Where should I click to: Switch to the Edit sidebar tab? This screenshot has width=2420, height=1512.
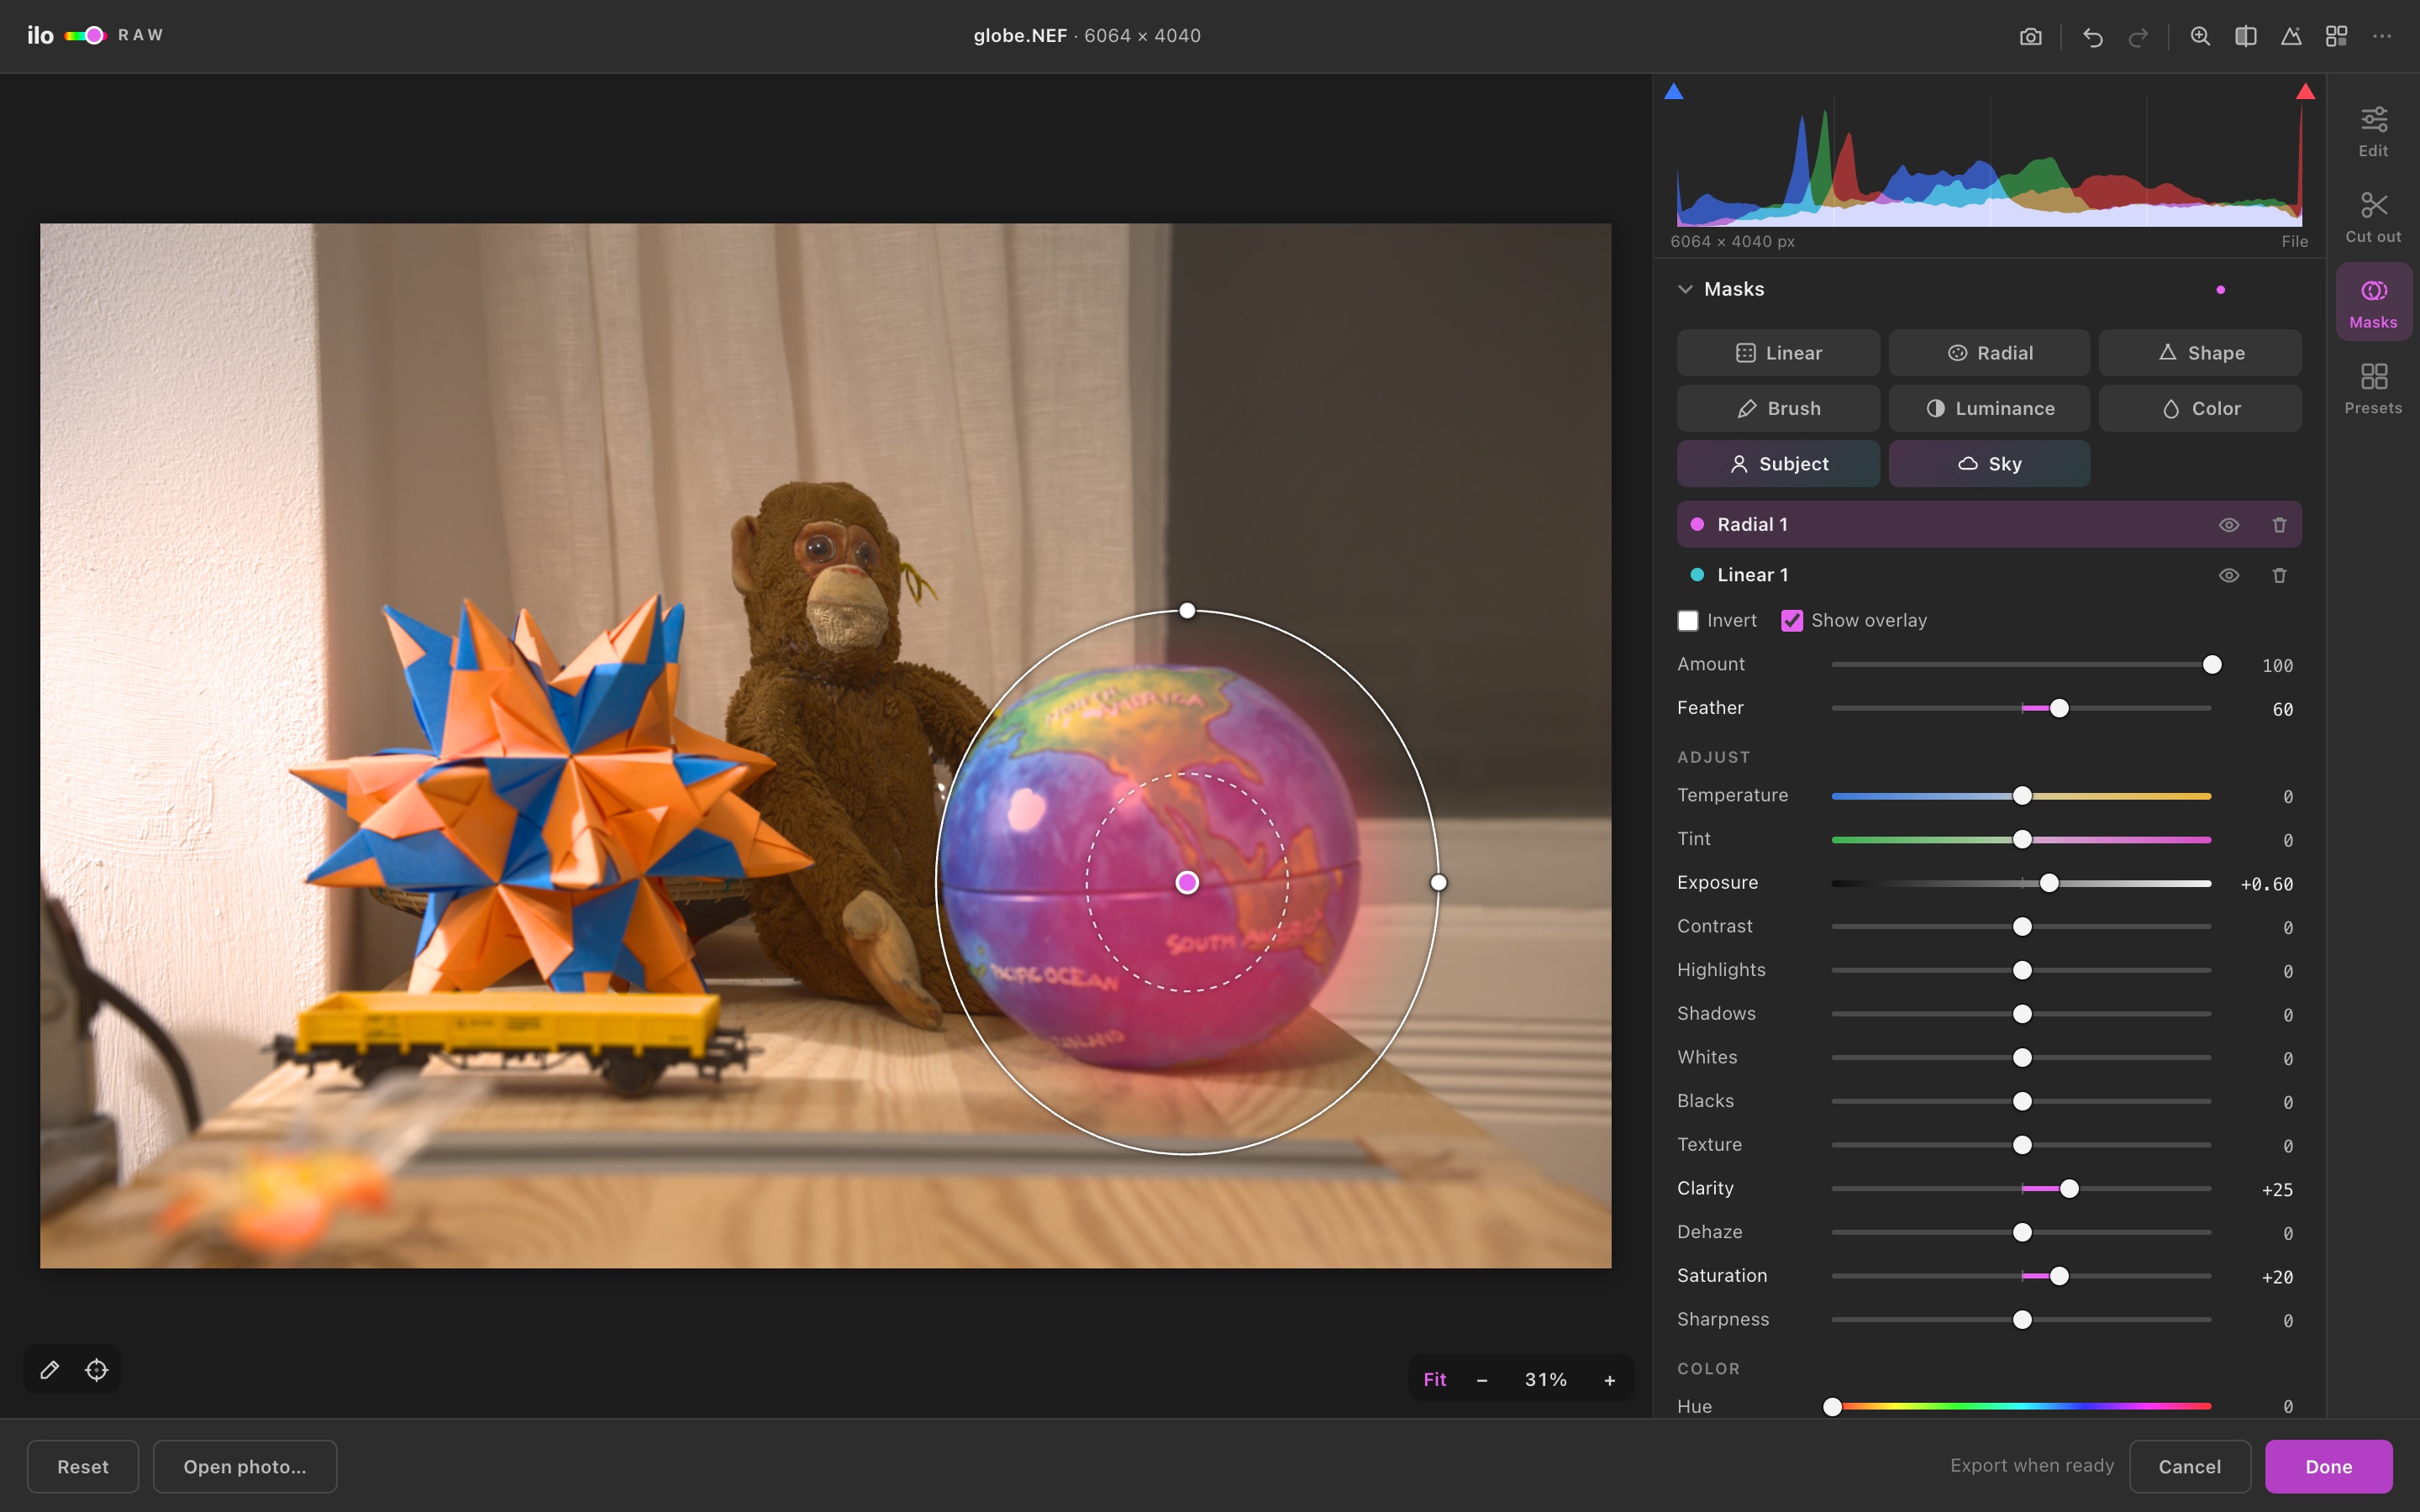pyautogui.click(x=2373, y=132)
